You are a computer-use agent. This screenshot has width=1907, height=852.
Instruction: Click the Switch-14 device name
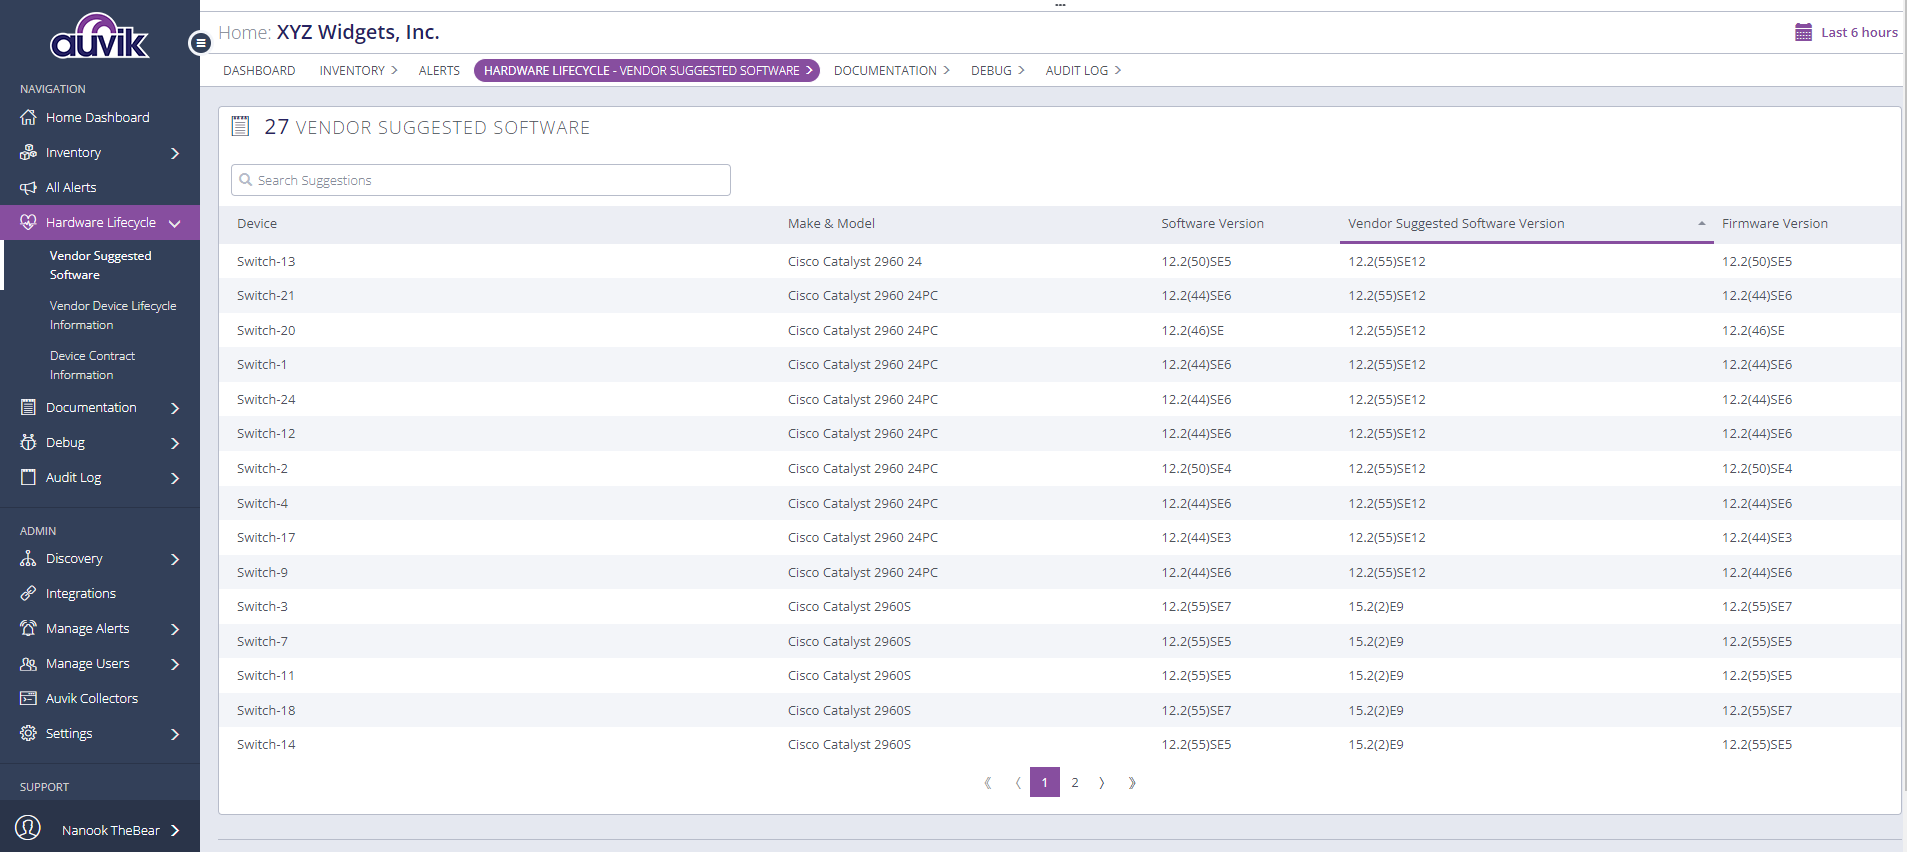click(266, 744)
